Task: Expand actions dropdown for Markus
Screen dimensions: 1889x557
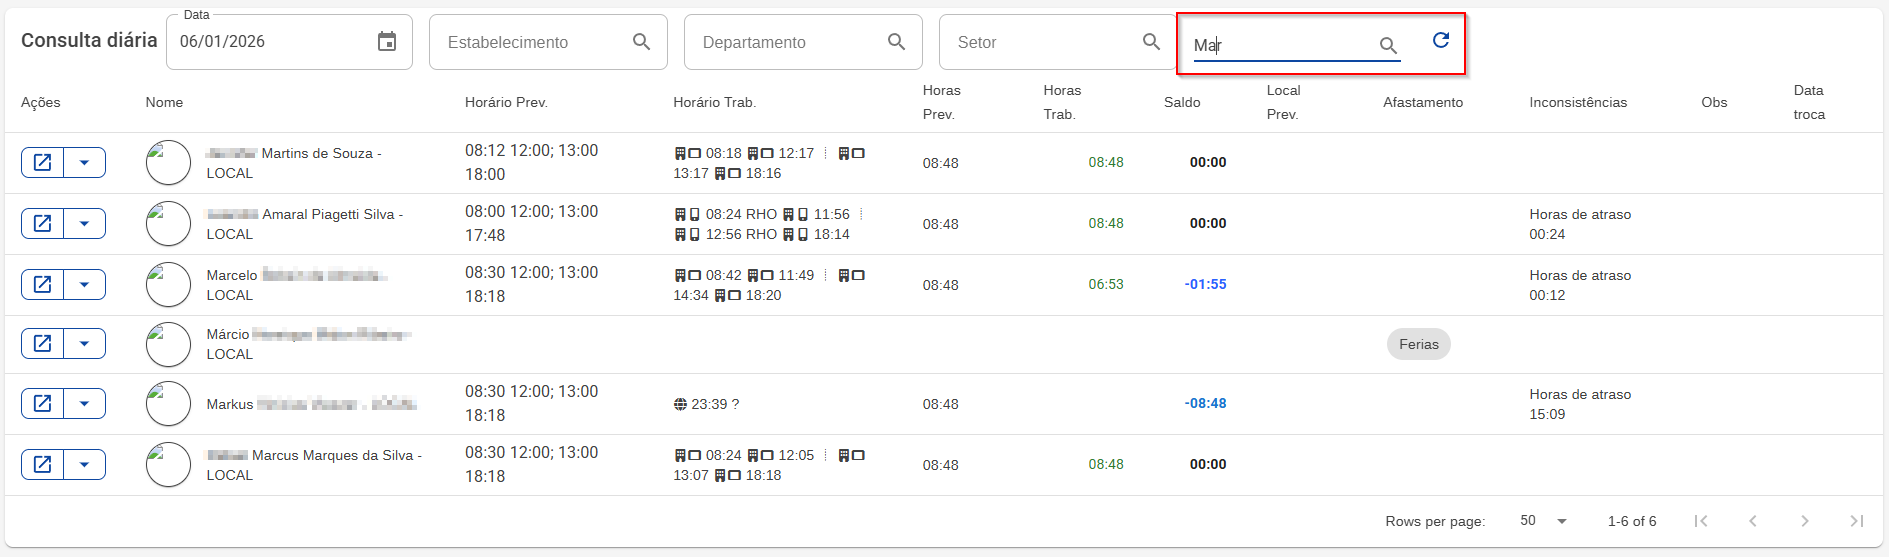Action: (x=85, y=403)
